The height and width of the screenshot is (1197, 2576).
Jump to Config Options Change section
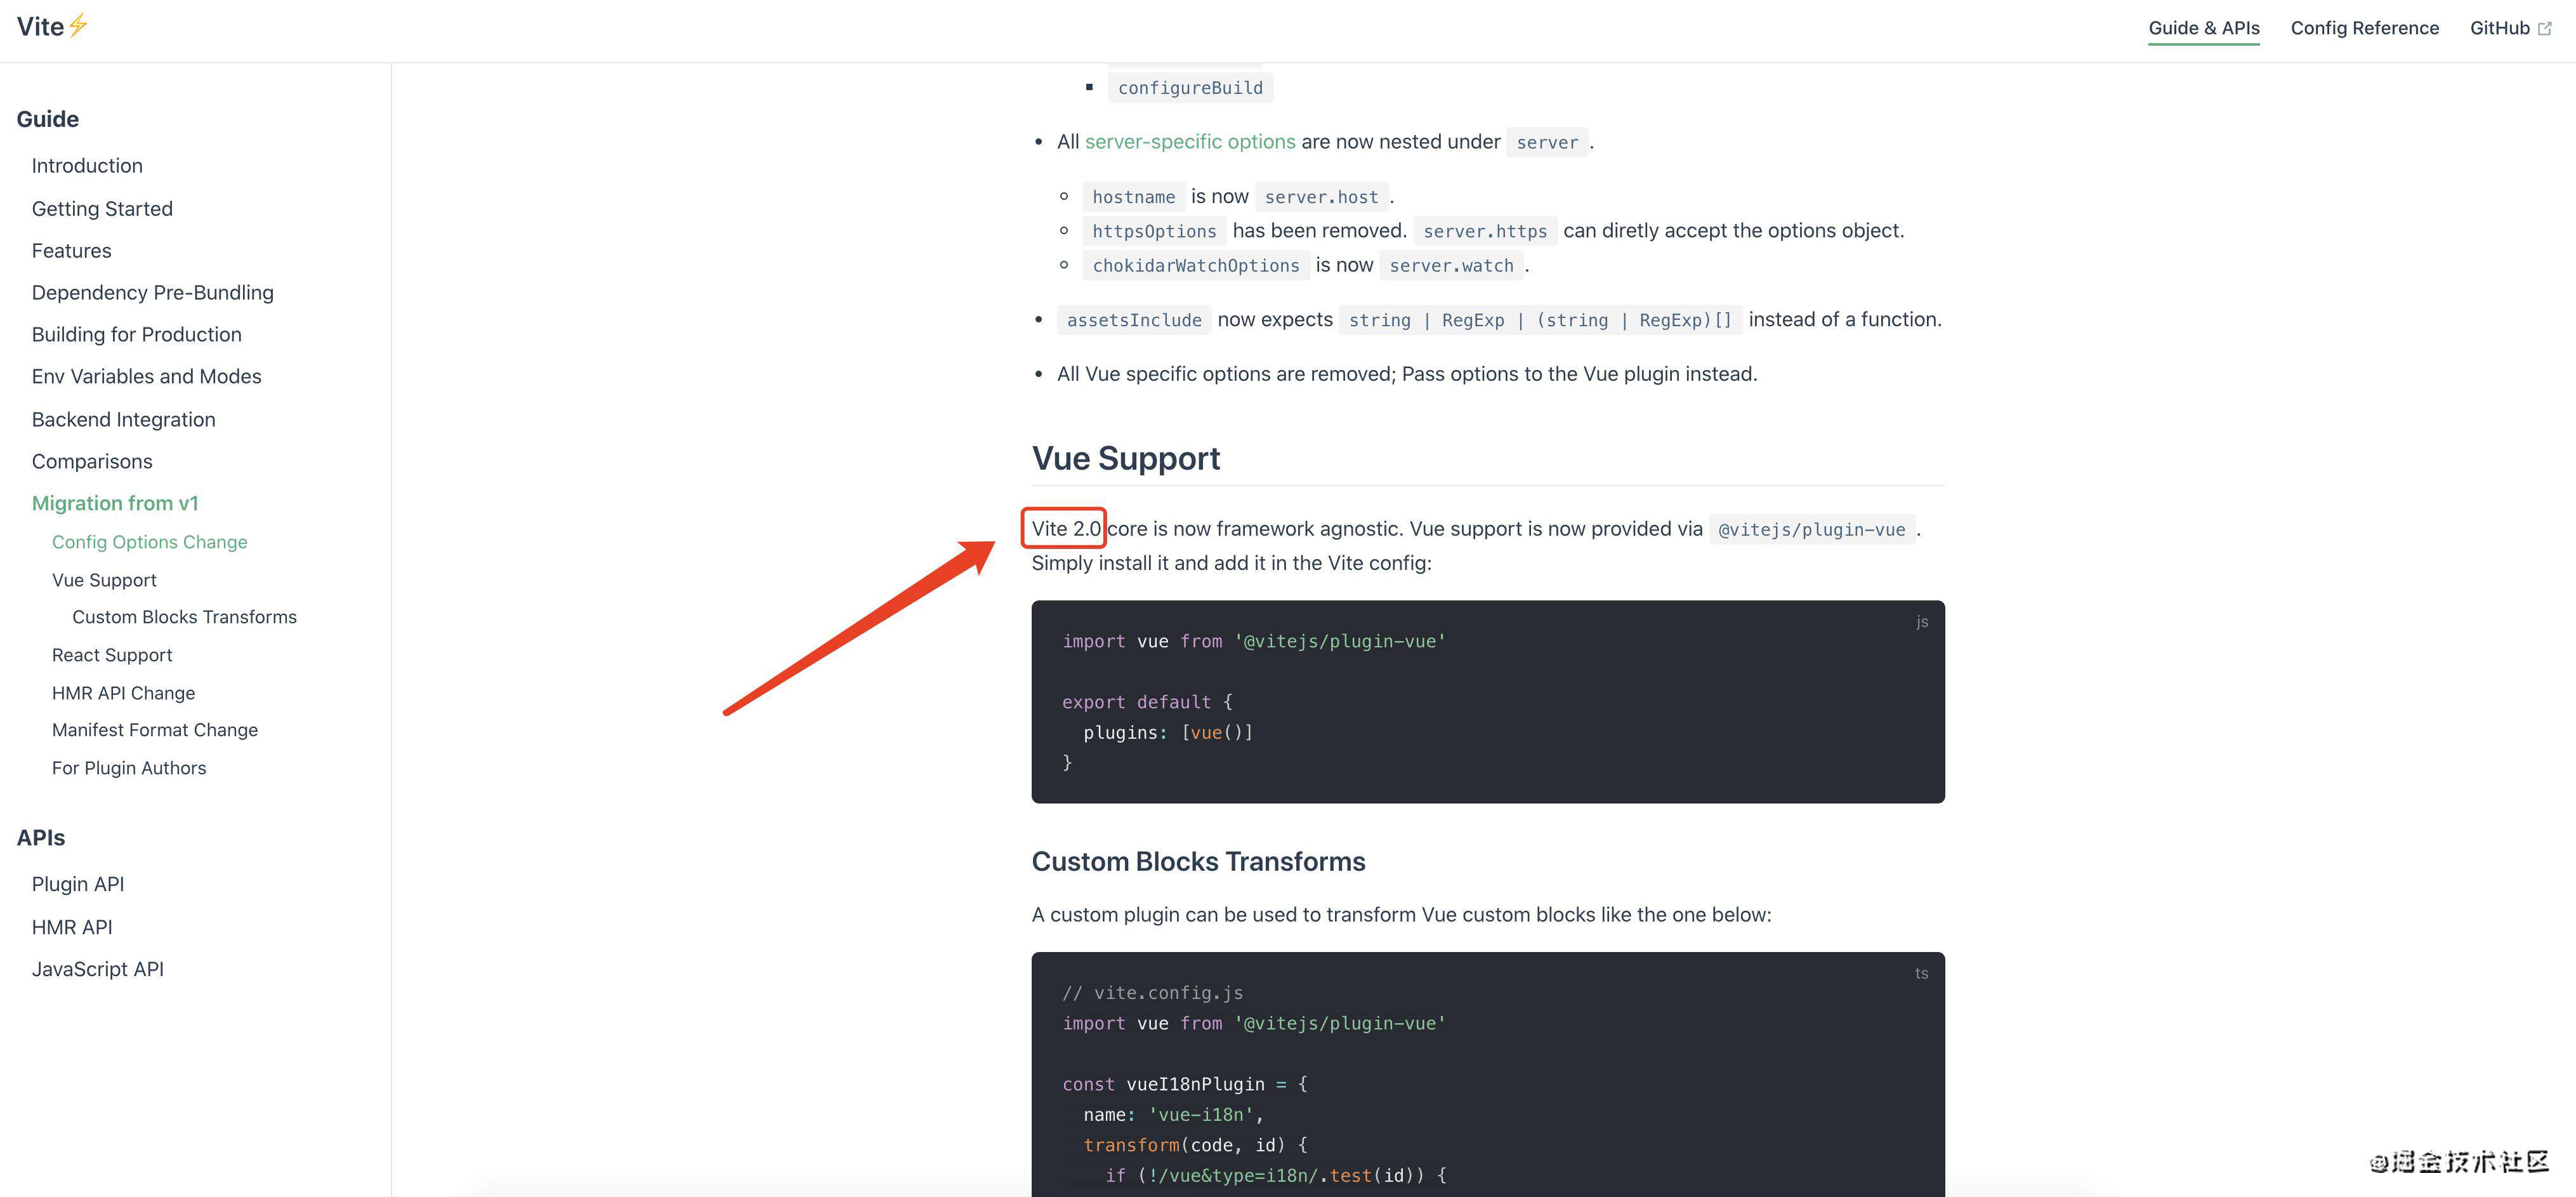[149, 542]
